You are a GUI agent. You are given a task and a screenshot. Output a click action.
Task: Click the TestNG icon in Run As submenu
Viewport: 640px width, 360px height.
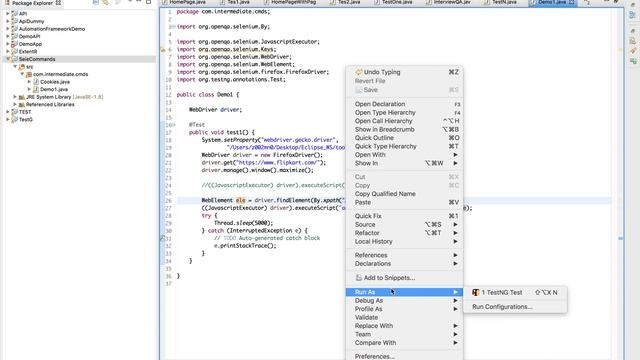476,292
